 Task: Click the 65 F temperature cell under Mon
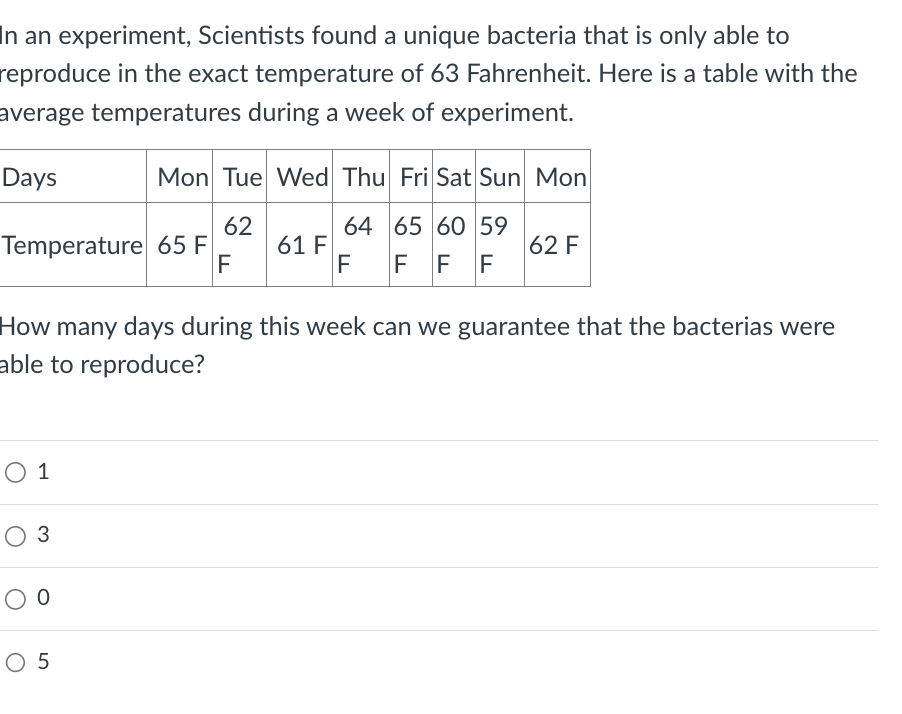pos(181,245)
